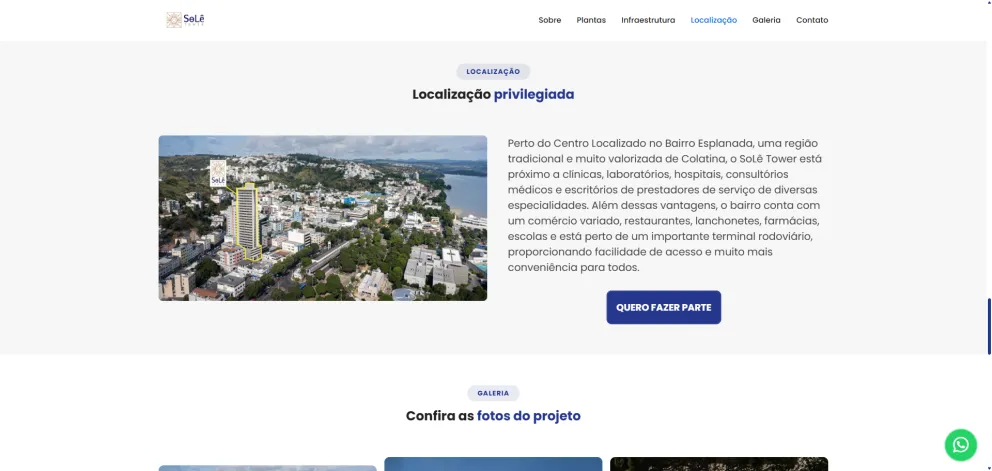This screenshot has width=992, height=471.
Task: Select the highlighted Localização nav link
Action: pos(714,20)
